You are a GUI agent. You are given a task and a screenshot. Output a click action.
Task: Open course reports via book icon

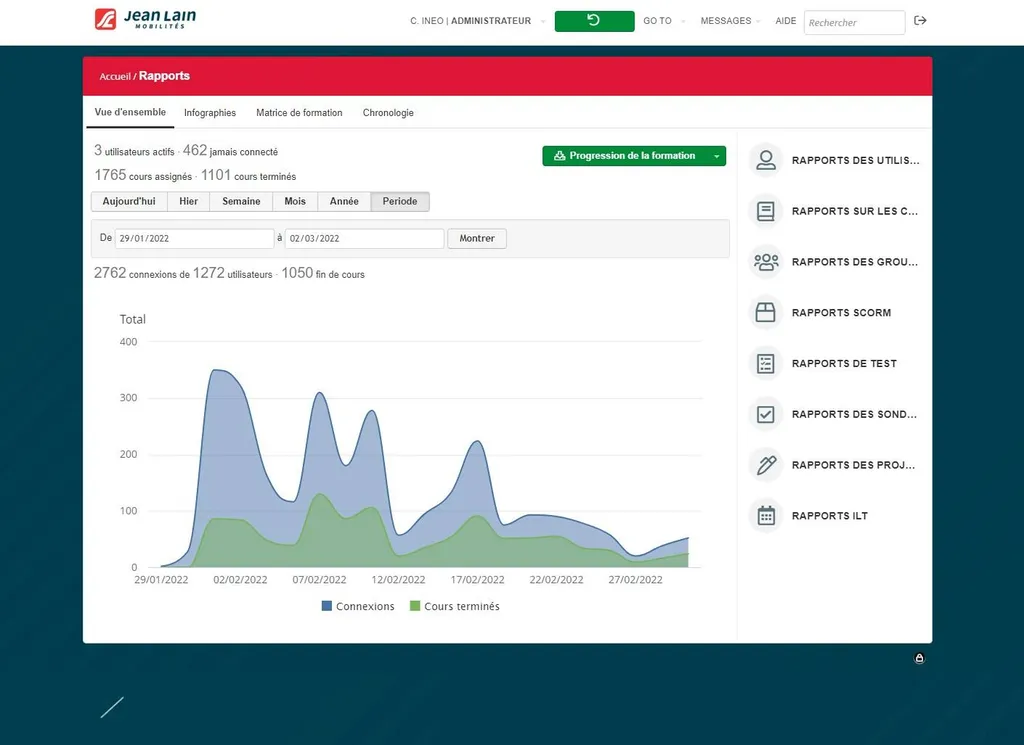765,211
